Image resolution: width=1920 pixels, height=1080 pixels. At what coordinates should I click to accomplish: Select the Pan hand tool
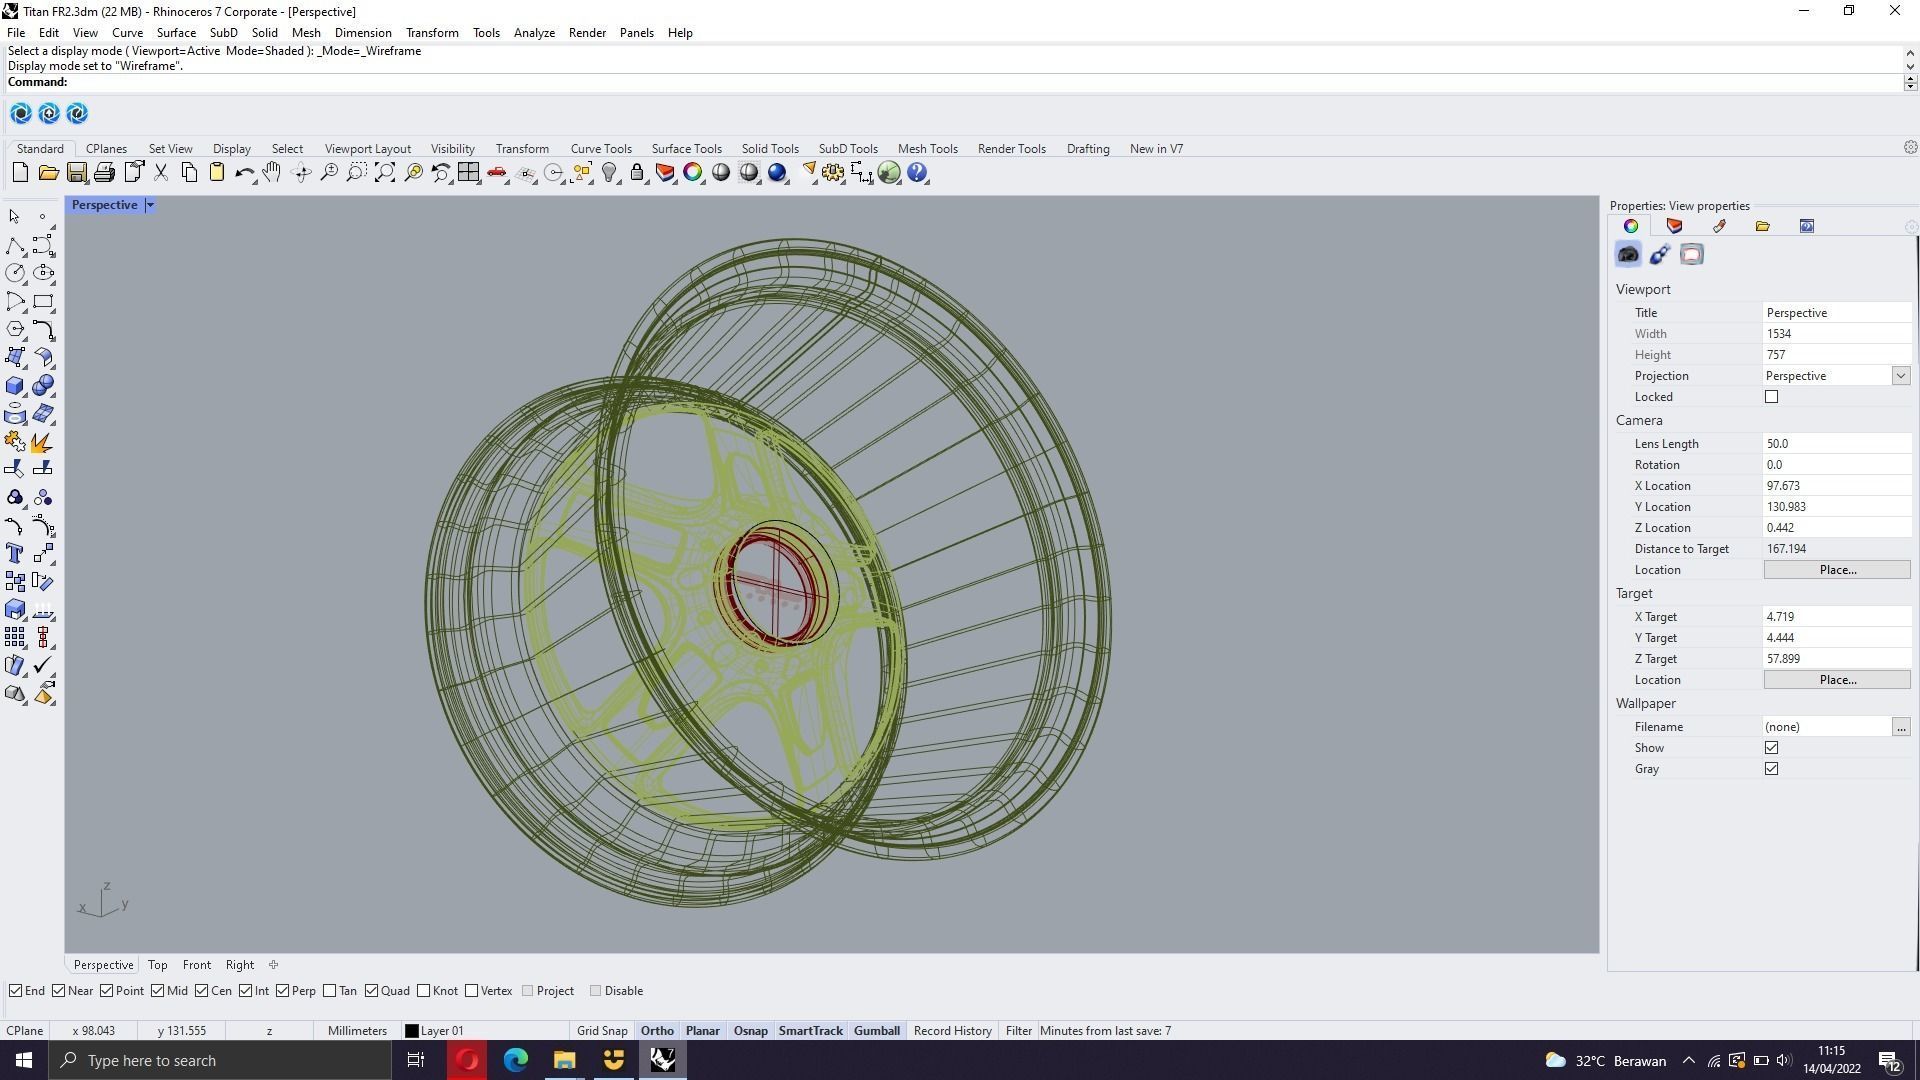272,173
